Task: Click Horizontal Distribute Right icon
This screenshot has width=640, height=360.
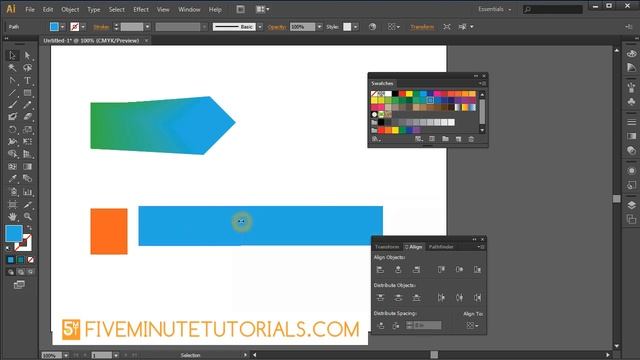Action: pos(477,298)
